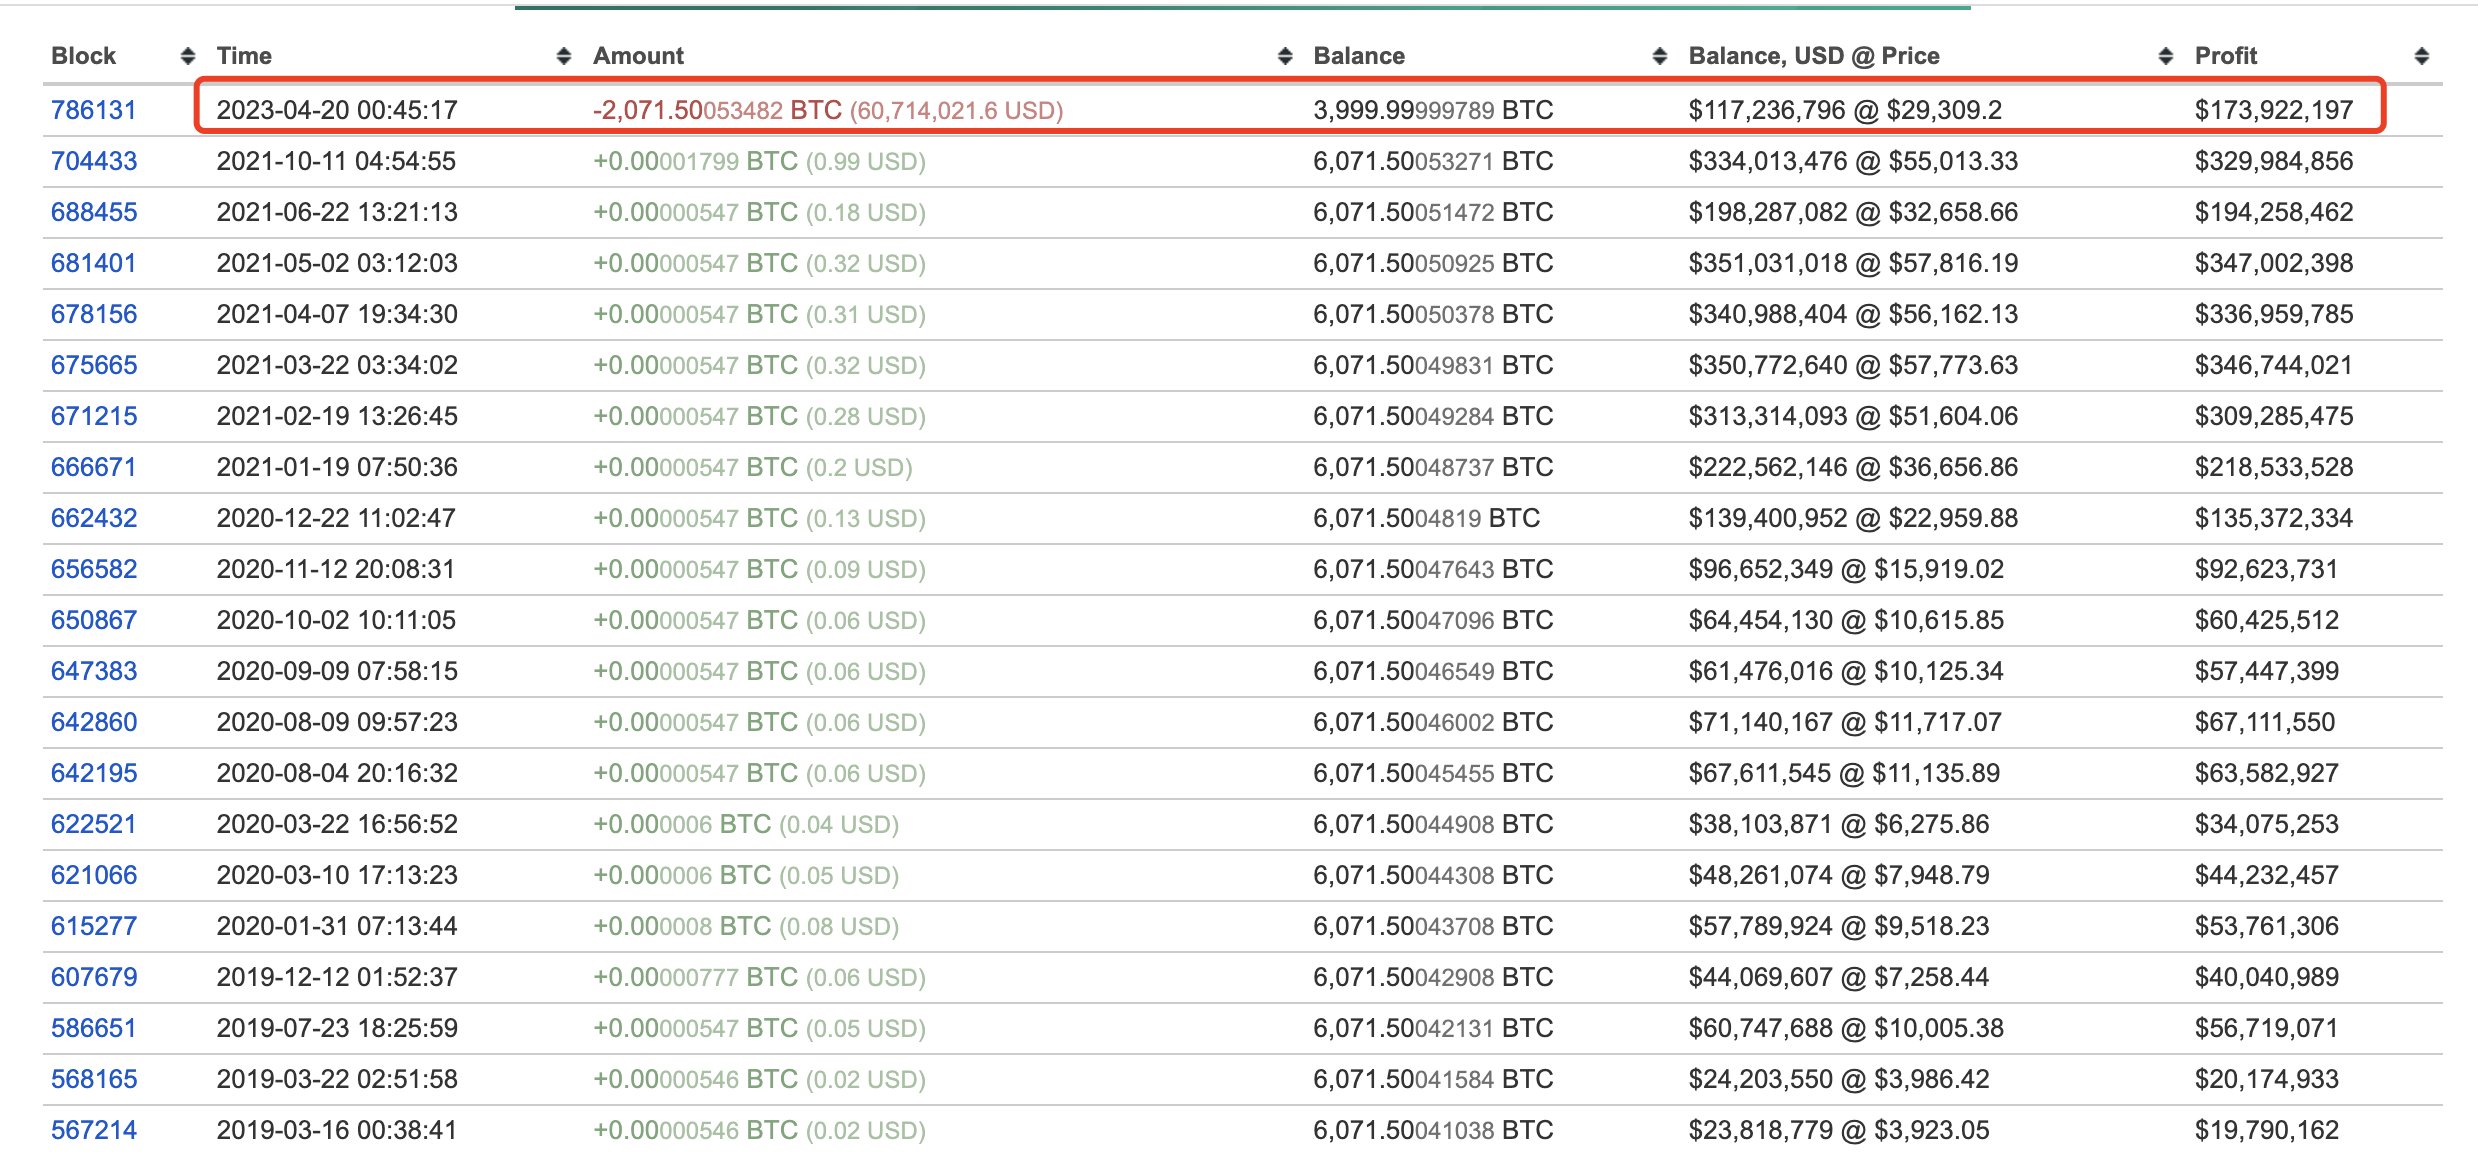
Task: Click the Balance column header text
Action: pyautogui.click(x=1358, y=56)
